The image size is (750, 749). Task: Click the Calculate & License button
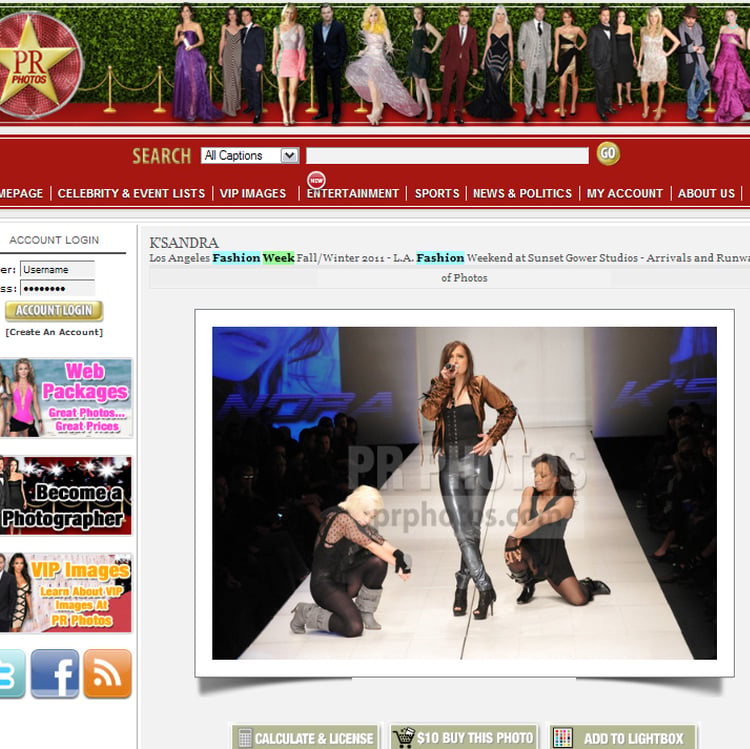(306, 738)
